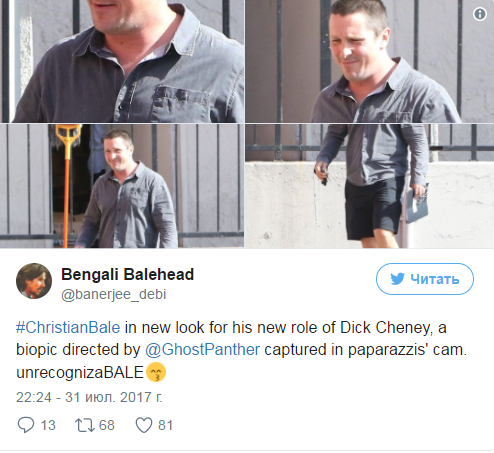
Task: Click the kissing face emoji
Action: pos(156,372)
